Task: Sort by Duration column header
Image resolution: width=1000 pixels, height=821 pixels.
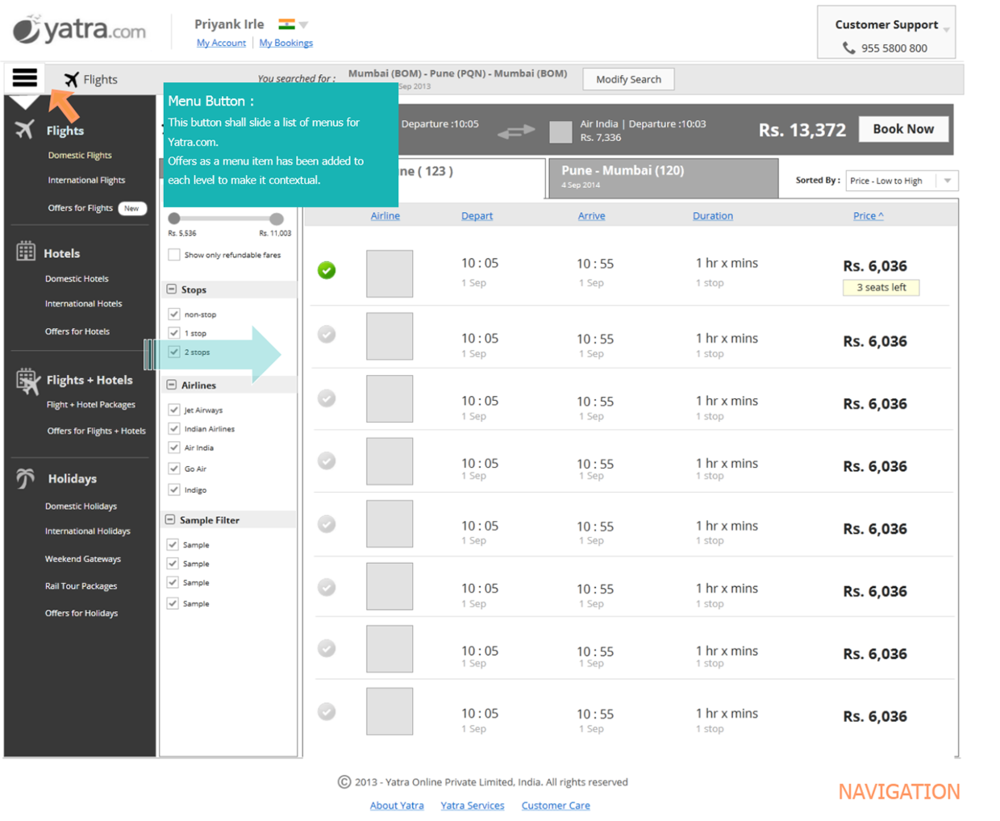Action: coord(712,216)
